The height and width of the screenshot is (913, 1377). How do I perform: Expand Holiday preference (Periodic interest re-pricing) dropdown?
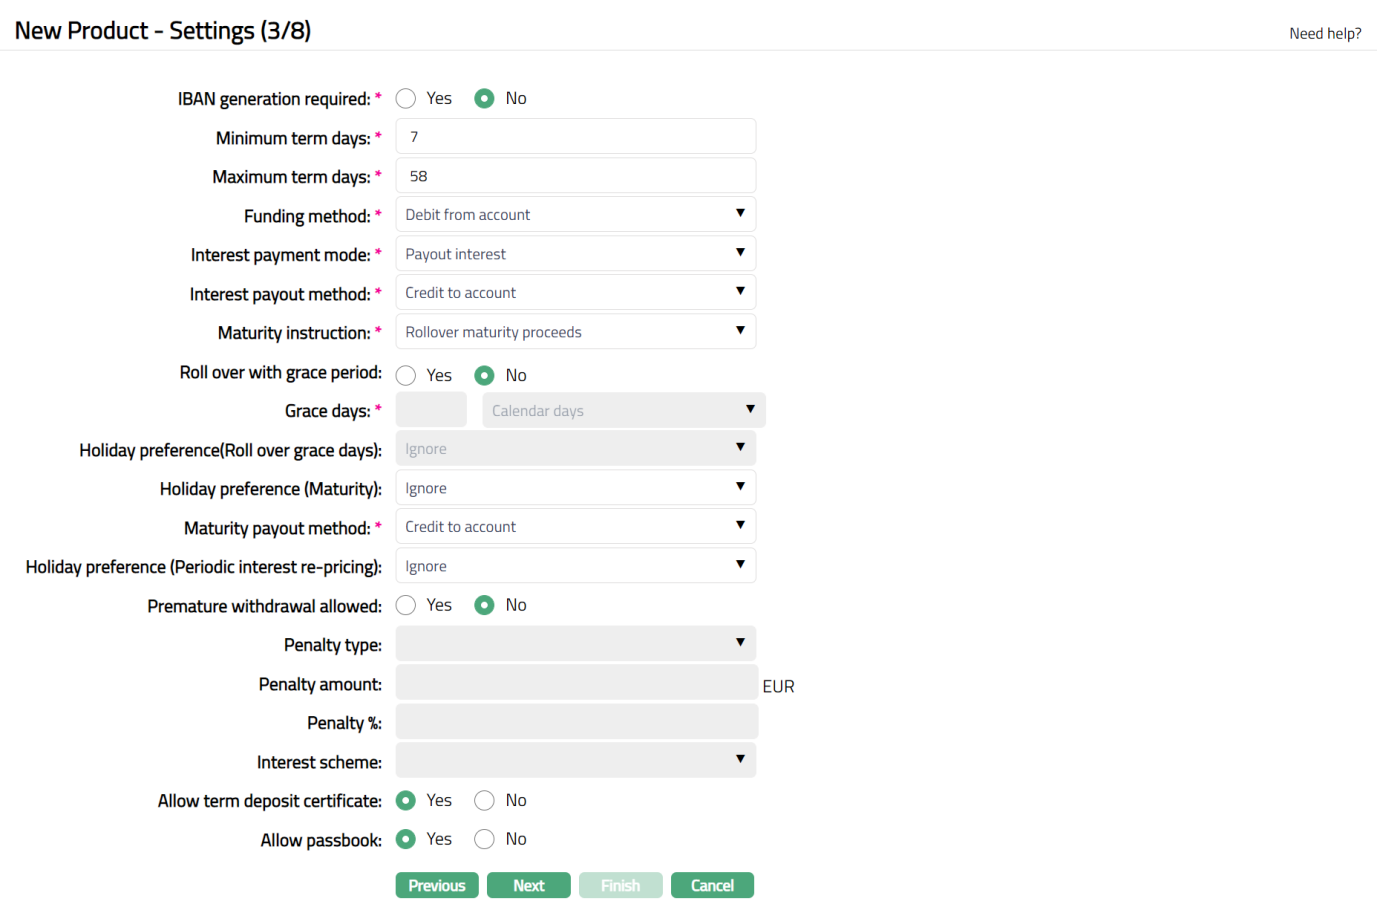tap(575, 566)
